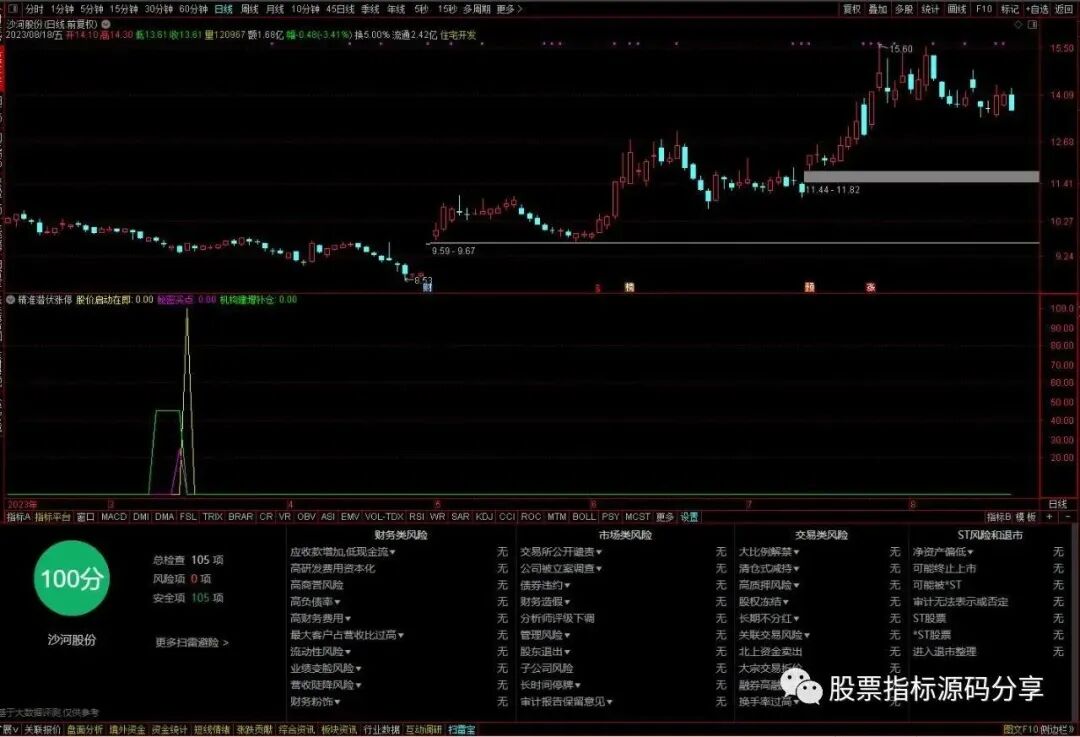Screen dimensions: 1080x737
Task: Switch to 分时 chart period
Action: point(34,10)
